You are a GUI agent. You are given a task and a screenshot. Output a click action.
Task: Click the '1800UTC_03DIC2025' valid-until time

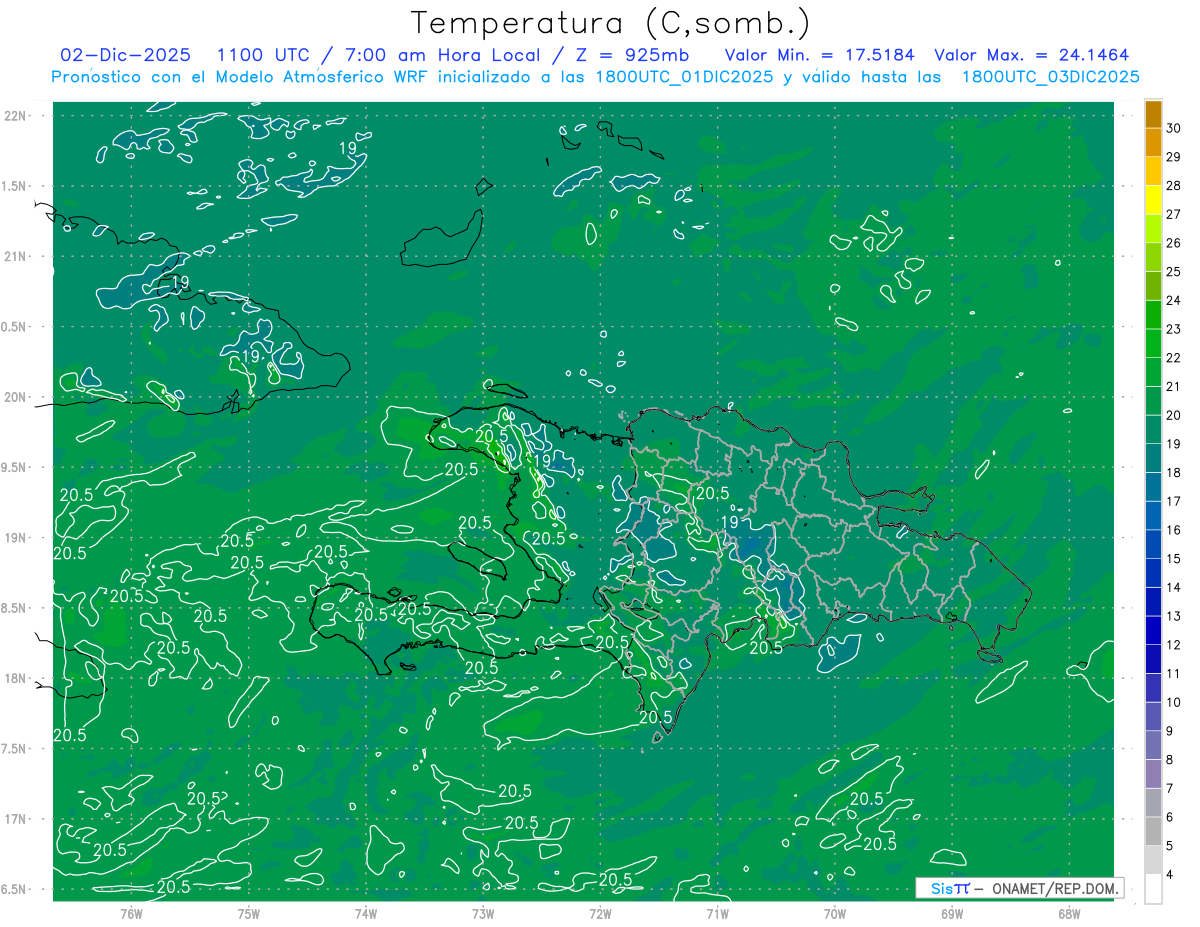1050,77
